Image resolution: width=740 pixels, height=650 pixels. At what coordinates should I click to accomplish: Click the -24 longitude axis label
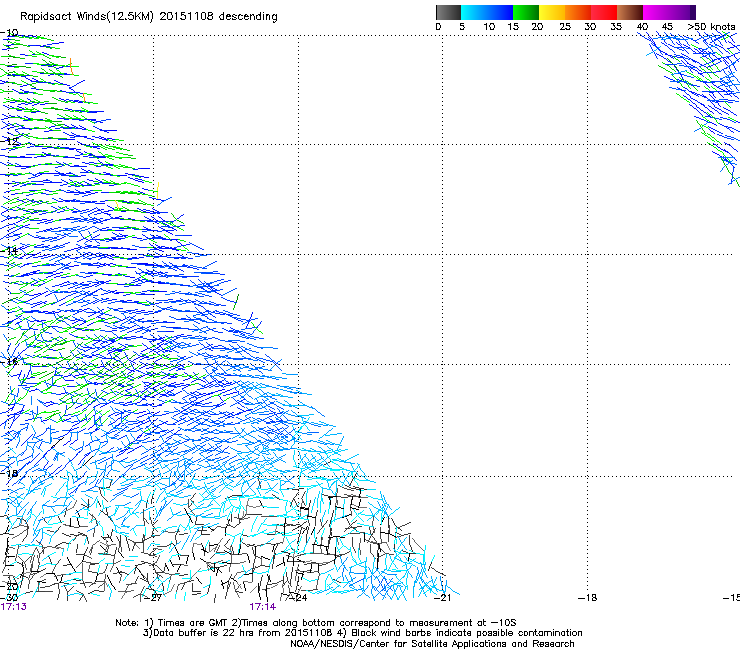pos(298,598)
